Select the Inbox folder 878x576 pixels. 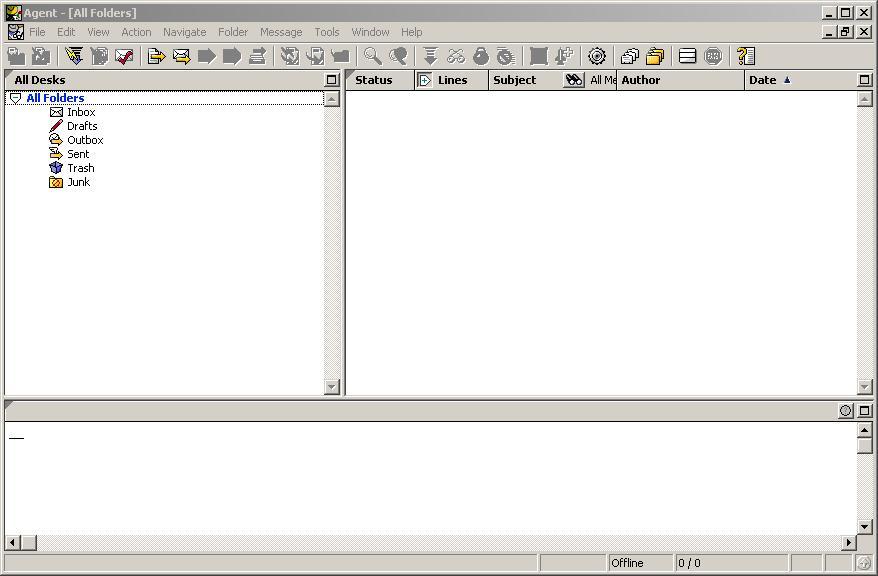[x=81, y=112]
